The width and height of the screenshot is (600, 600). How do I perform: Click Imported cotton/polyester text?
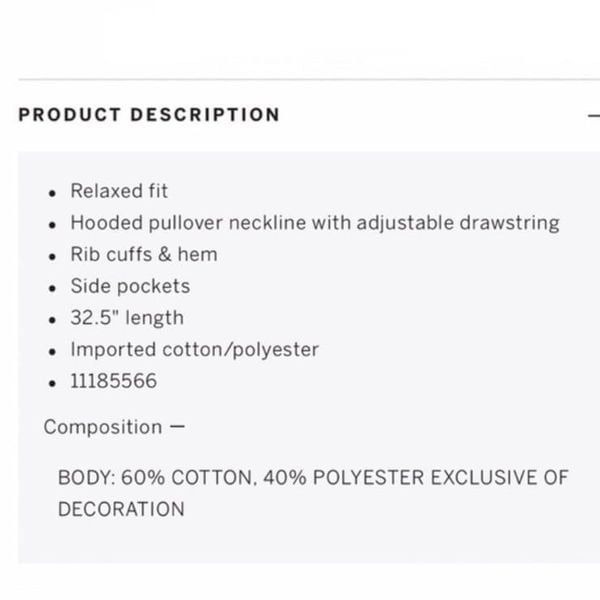[194, 350]
